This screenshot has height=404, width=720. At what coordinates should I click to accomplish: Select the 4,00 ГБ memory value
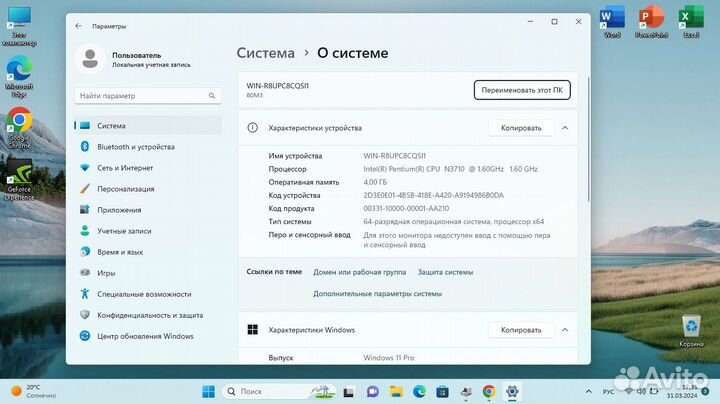[375, 182]
